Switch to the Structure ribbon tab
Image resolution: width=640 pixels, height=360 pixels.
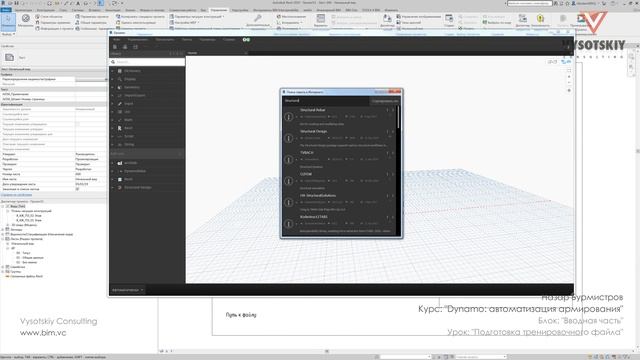46,10
